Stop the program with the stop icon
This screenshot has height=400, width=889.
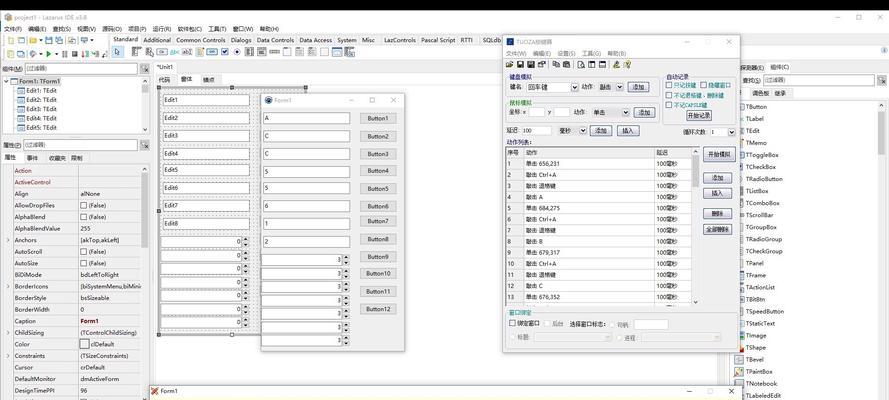(x=74, y=54)
